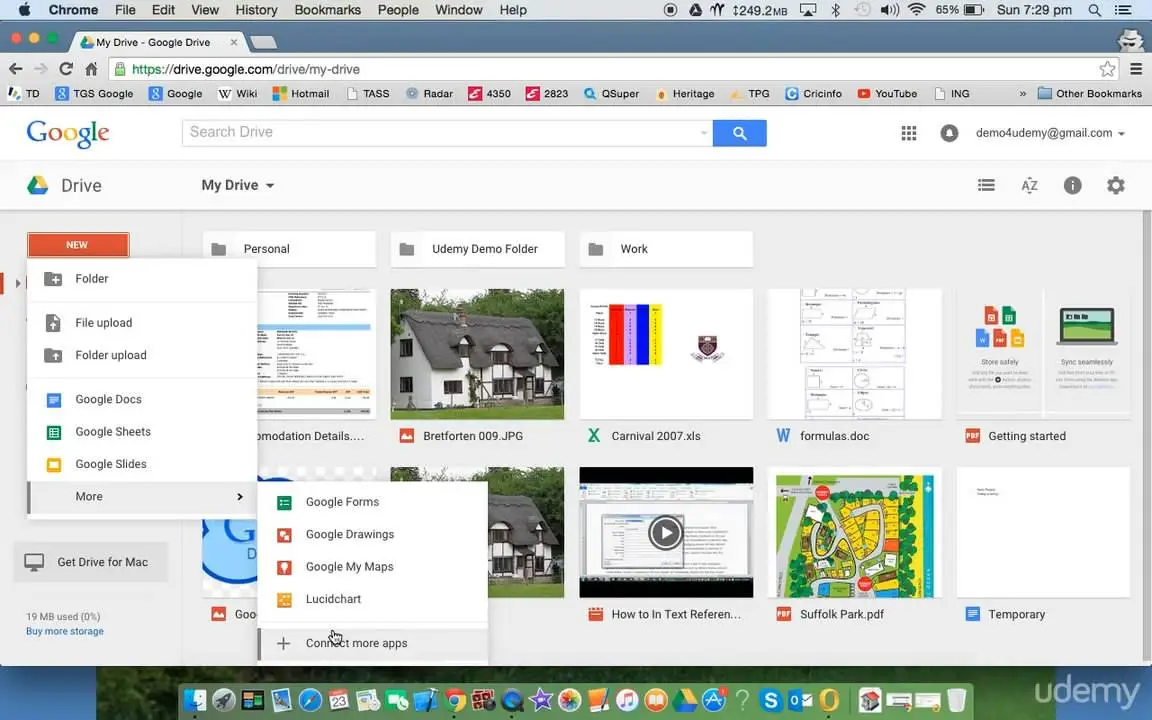Expand the More submenu arrow
1152x720 pixels.
(240, 497)
